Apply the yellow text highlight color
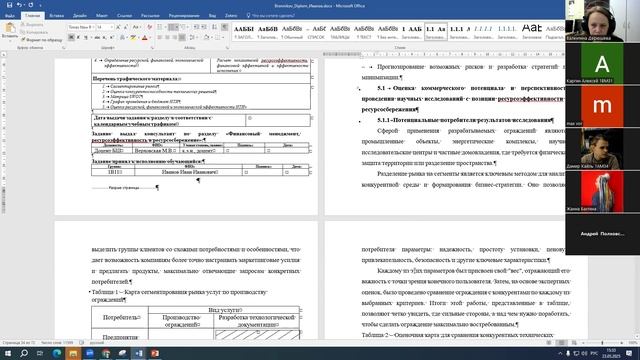Viewport: 640px width, 360px height. [x=133, y=38]
